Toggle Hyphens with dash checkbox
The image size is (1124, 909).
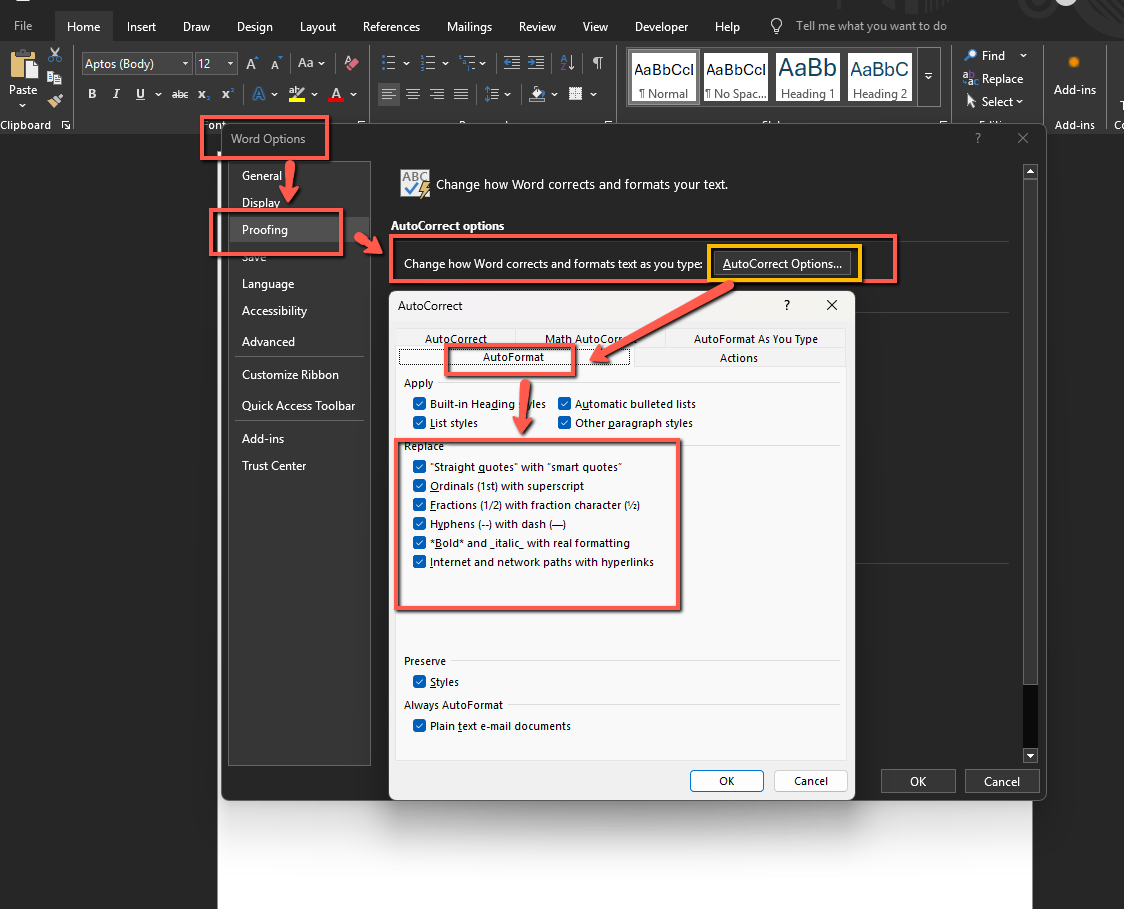point(419,524)
